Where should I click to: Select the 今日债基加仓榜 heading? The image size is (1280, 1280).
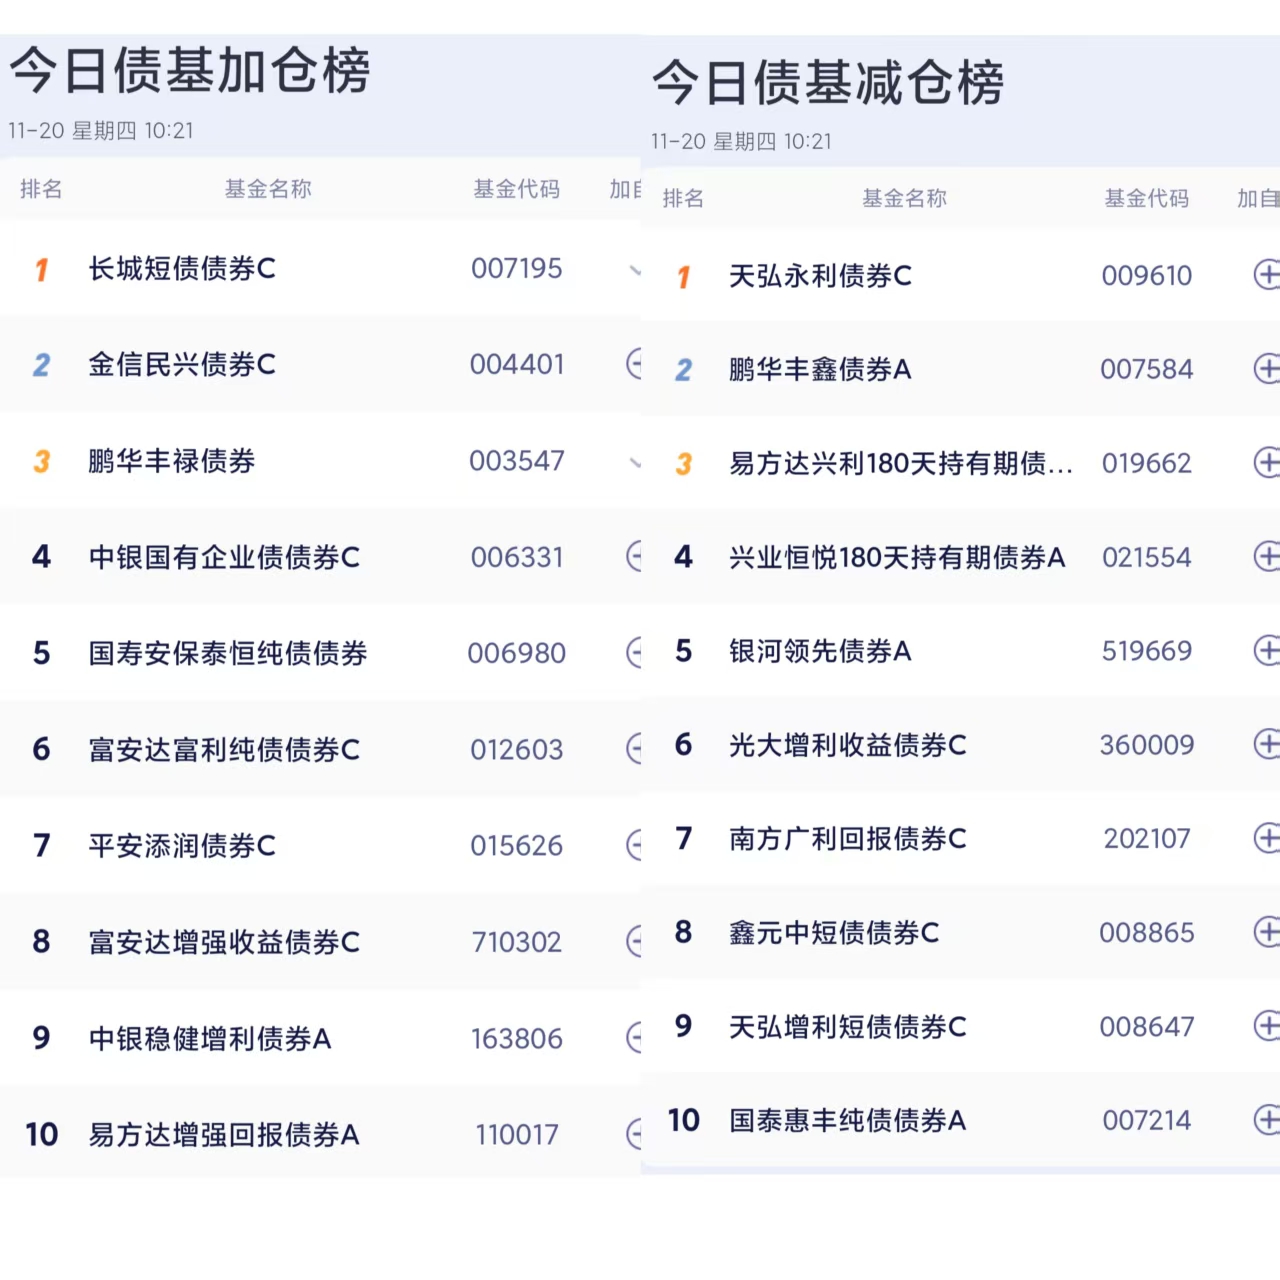[190, 71]
